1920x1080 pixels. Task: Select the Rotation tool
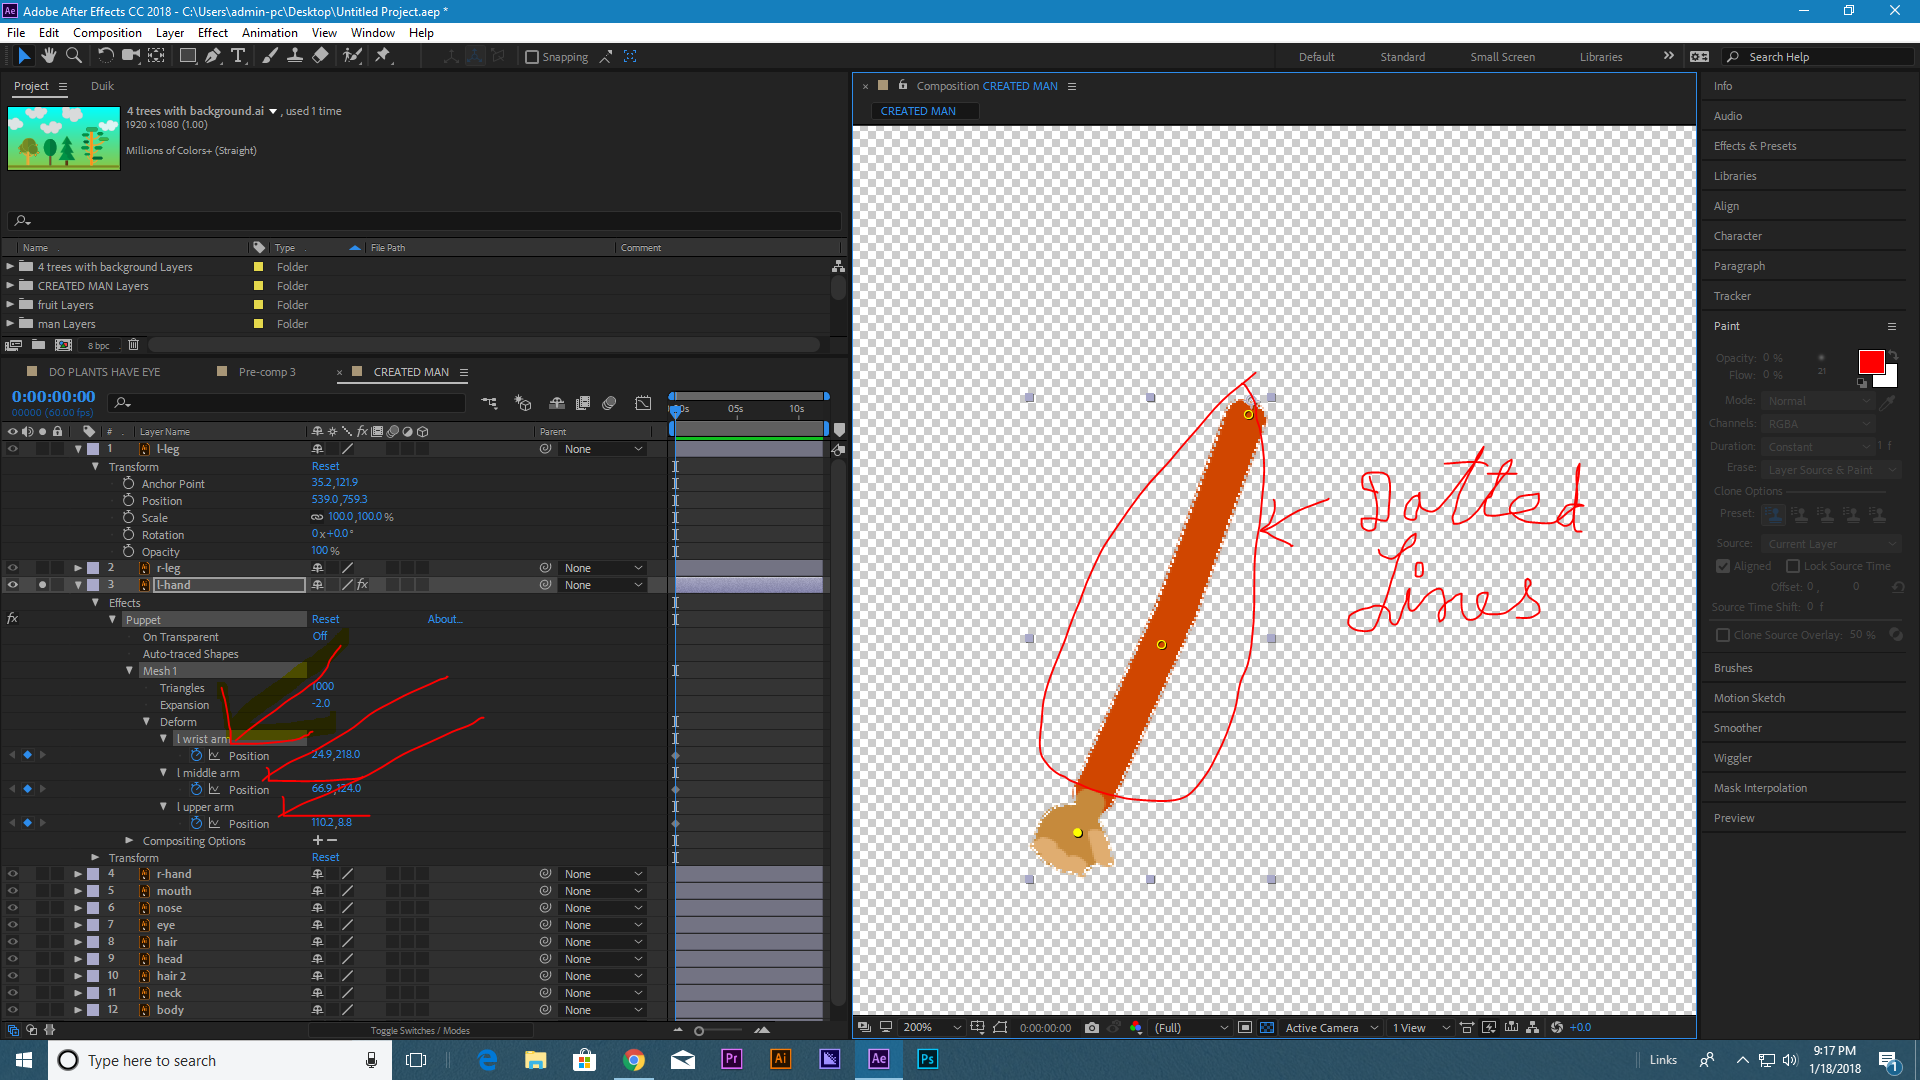point(105,56)
